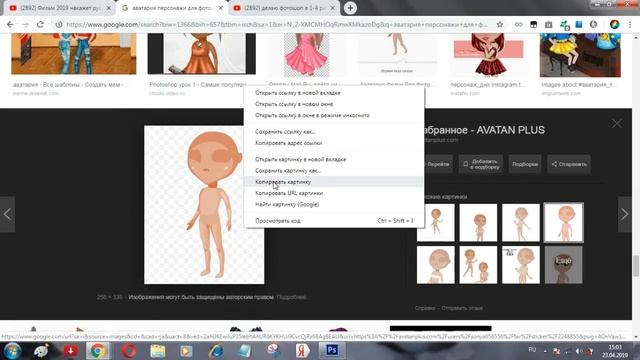Image resolution: width=640 pixels, height=360 pixels.
Task: Open a new browser tab
Action: [x=350, y=8]
